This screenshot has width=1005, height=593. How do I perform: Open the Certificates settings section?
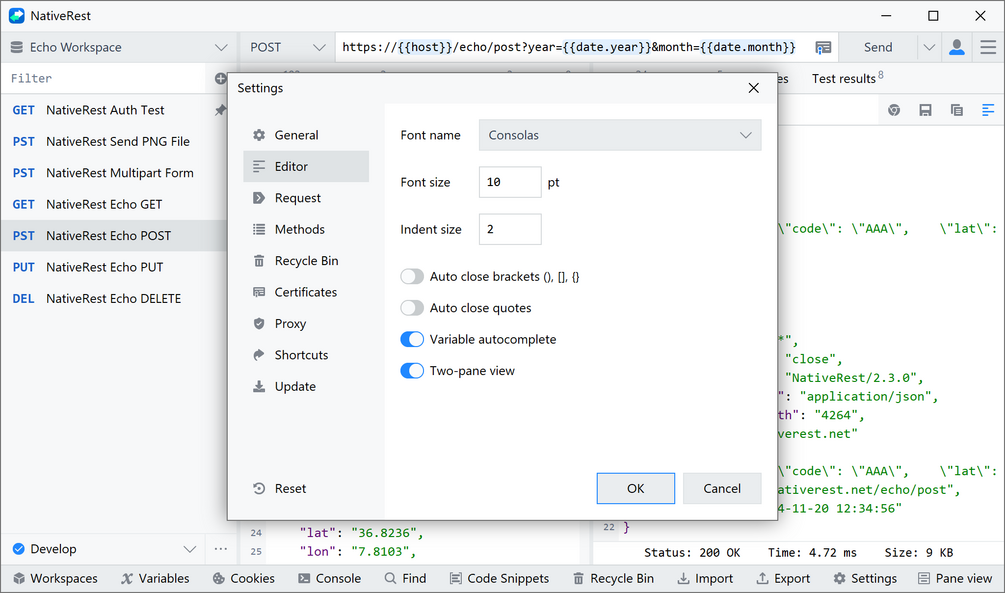pos(306,292)
